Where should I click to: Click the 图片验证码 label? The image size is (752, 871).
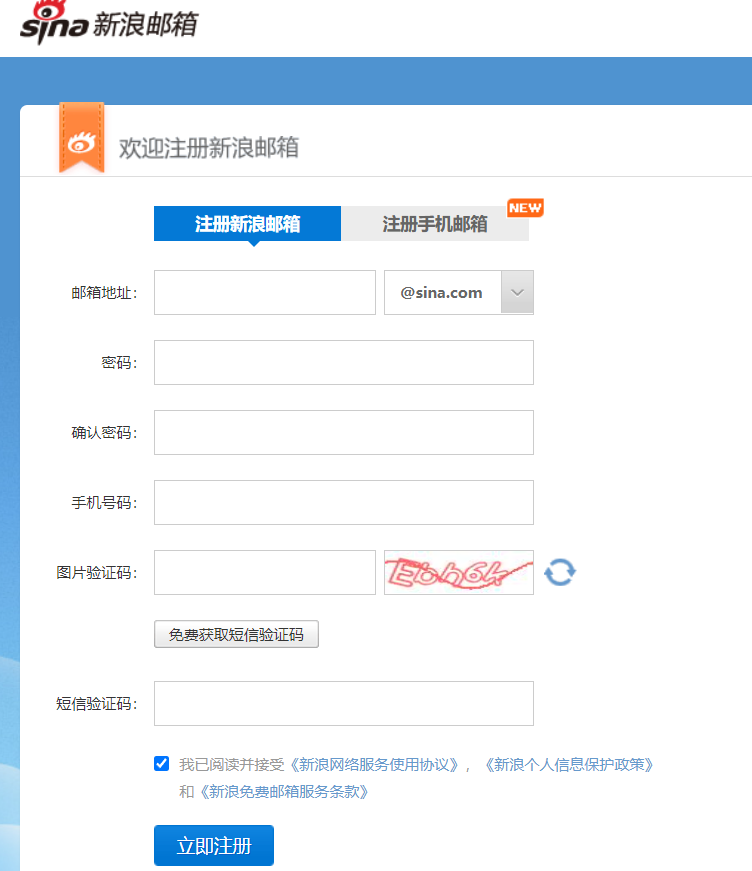click(97, 573)
